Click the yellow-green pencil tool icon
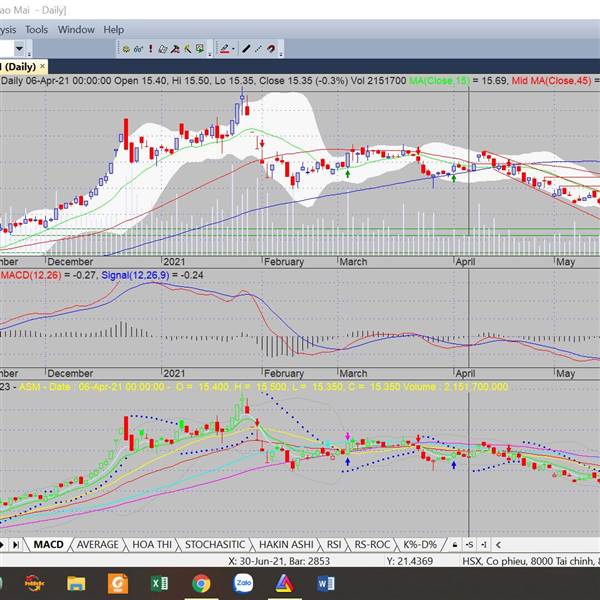This screenshot has height=600, width=600. pyautogui.click(x=188, y=49)
